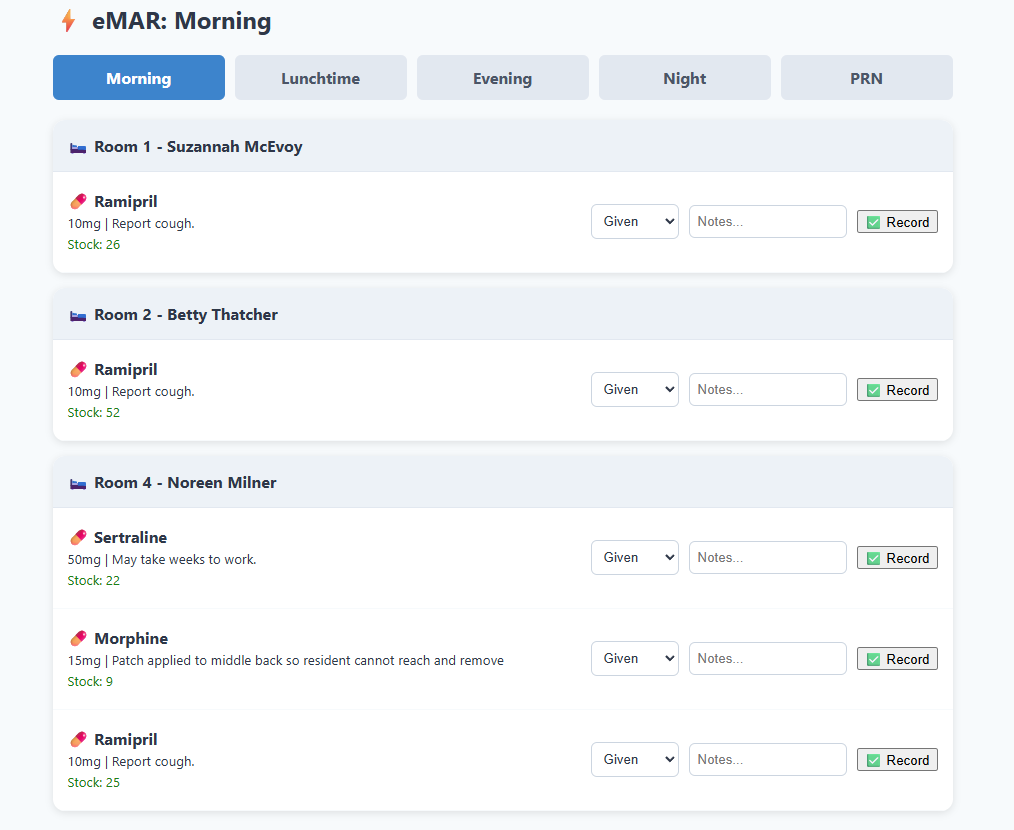This screenshot has height=830, width=1014.
Task: Click the 'Stock: 22' value
Action: click(94, 581)
